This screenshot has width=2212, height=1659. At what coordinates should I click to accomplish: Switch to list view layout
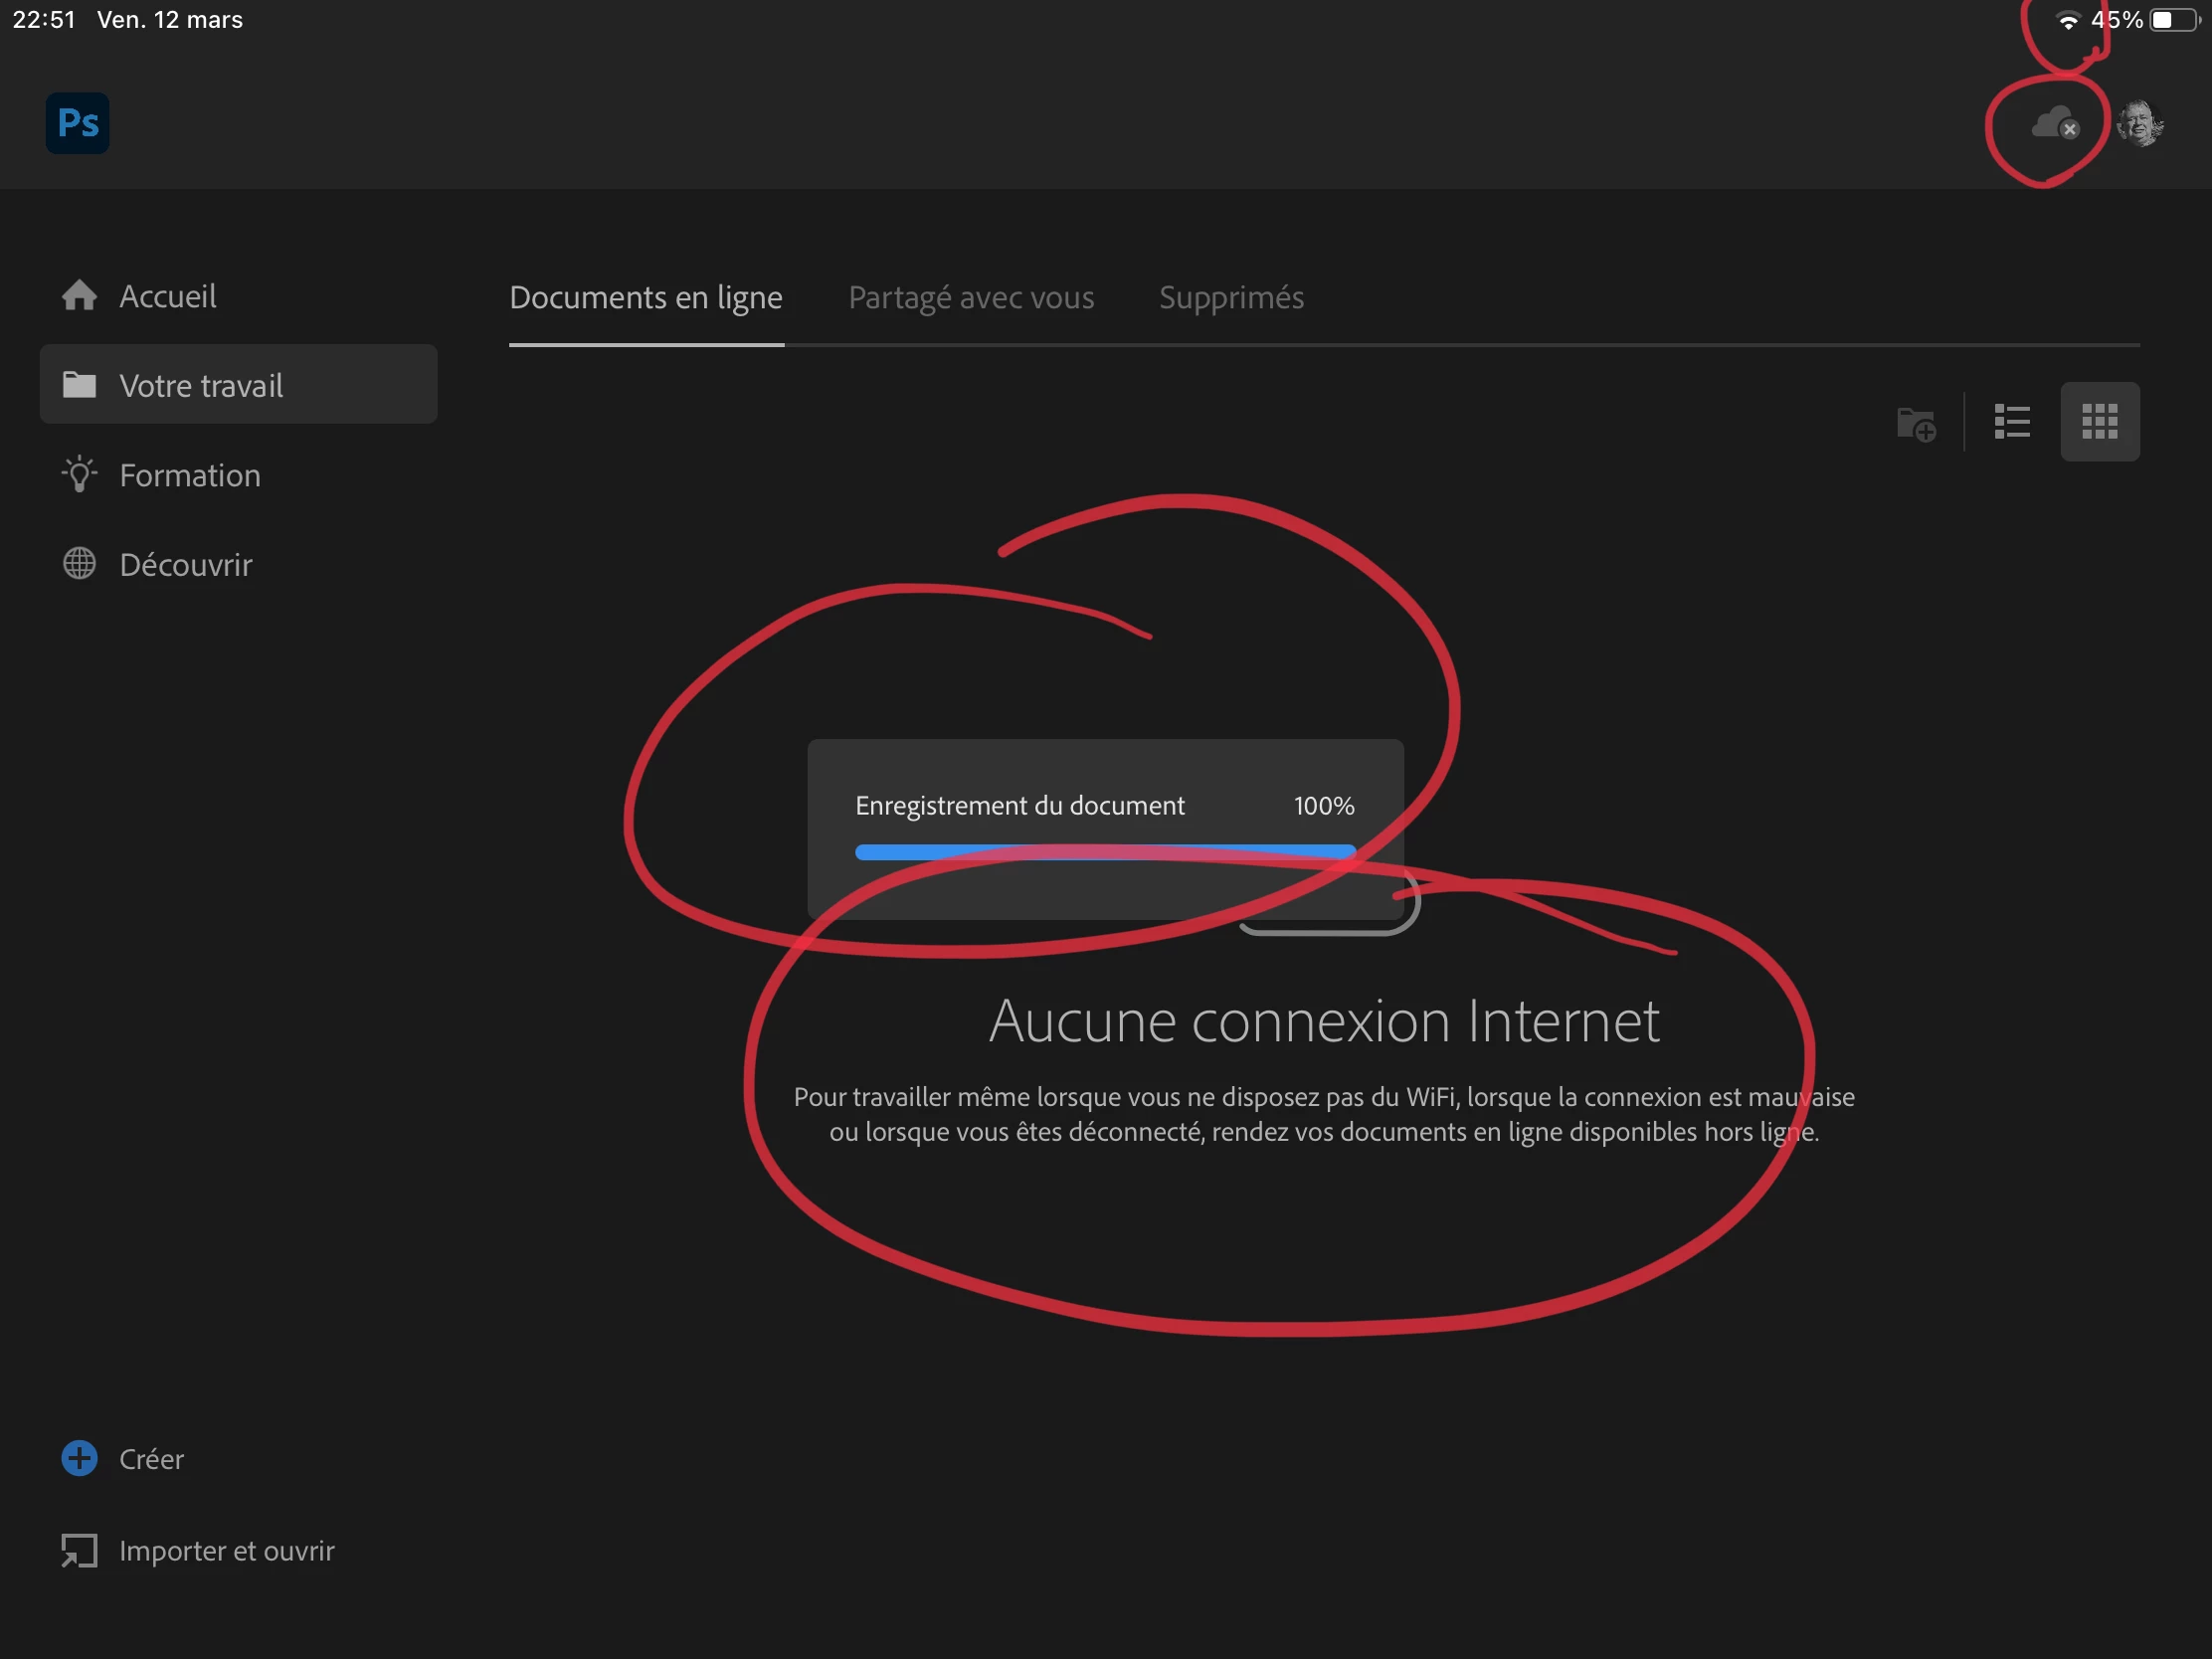(2012, 422)
